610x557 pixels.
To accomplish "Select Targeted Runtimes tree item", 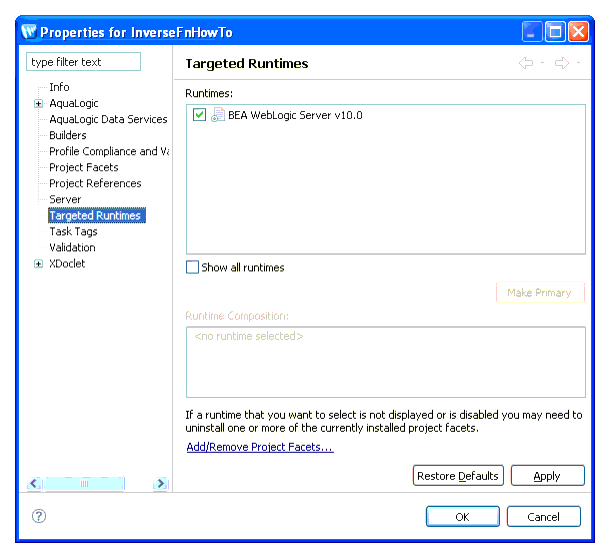I will tap(97, 215).
